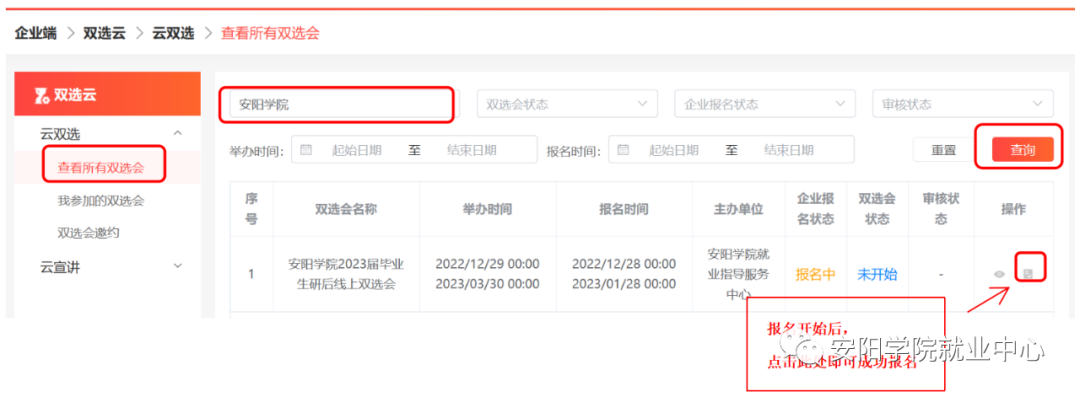Screen dimensions: 1080x397
Task: Click the 2022/12/28 00:00 registration start
Action: [624, 264]
